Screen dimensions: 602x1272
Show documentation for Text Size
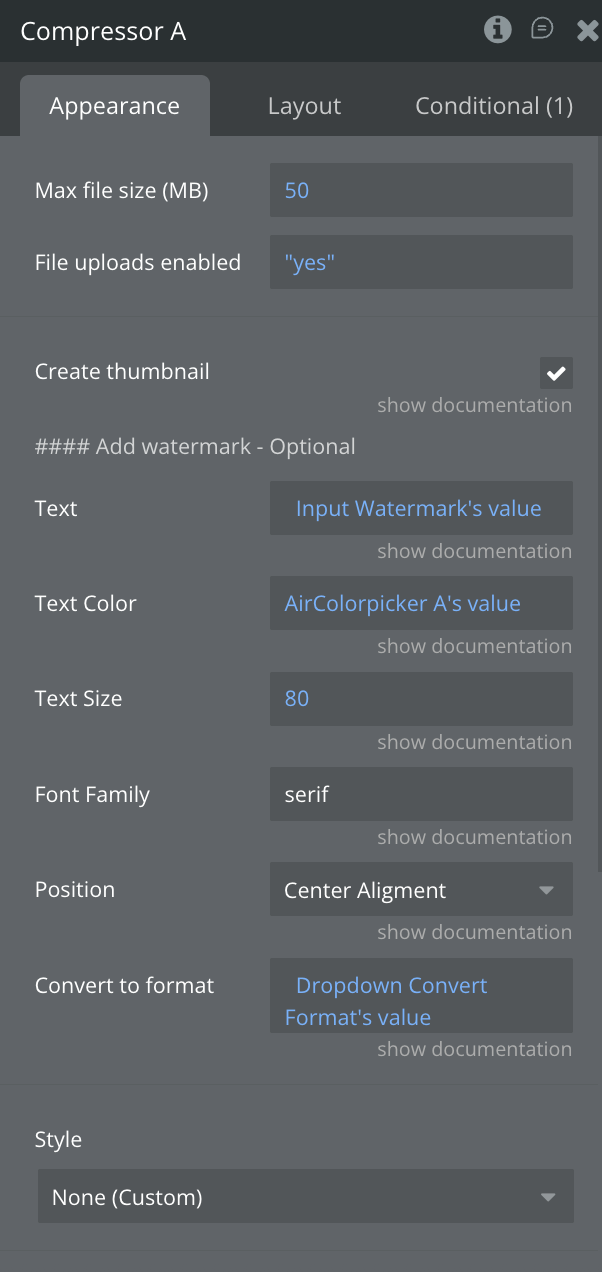[474, 742]
